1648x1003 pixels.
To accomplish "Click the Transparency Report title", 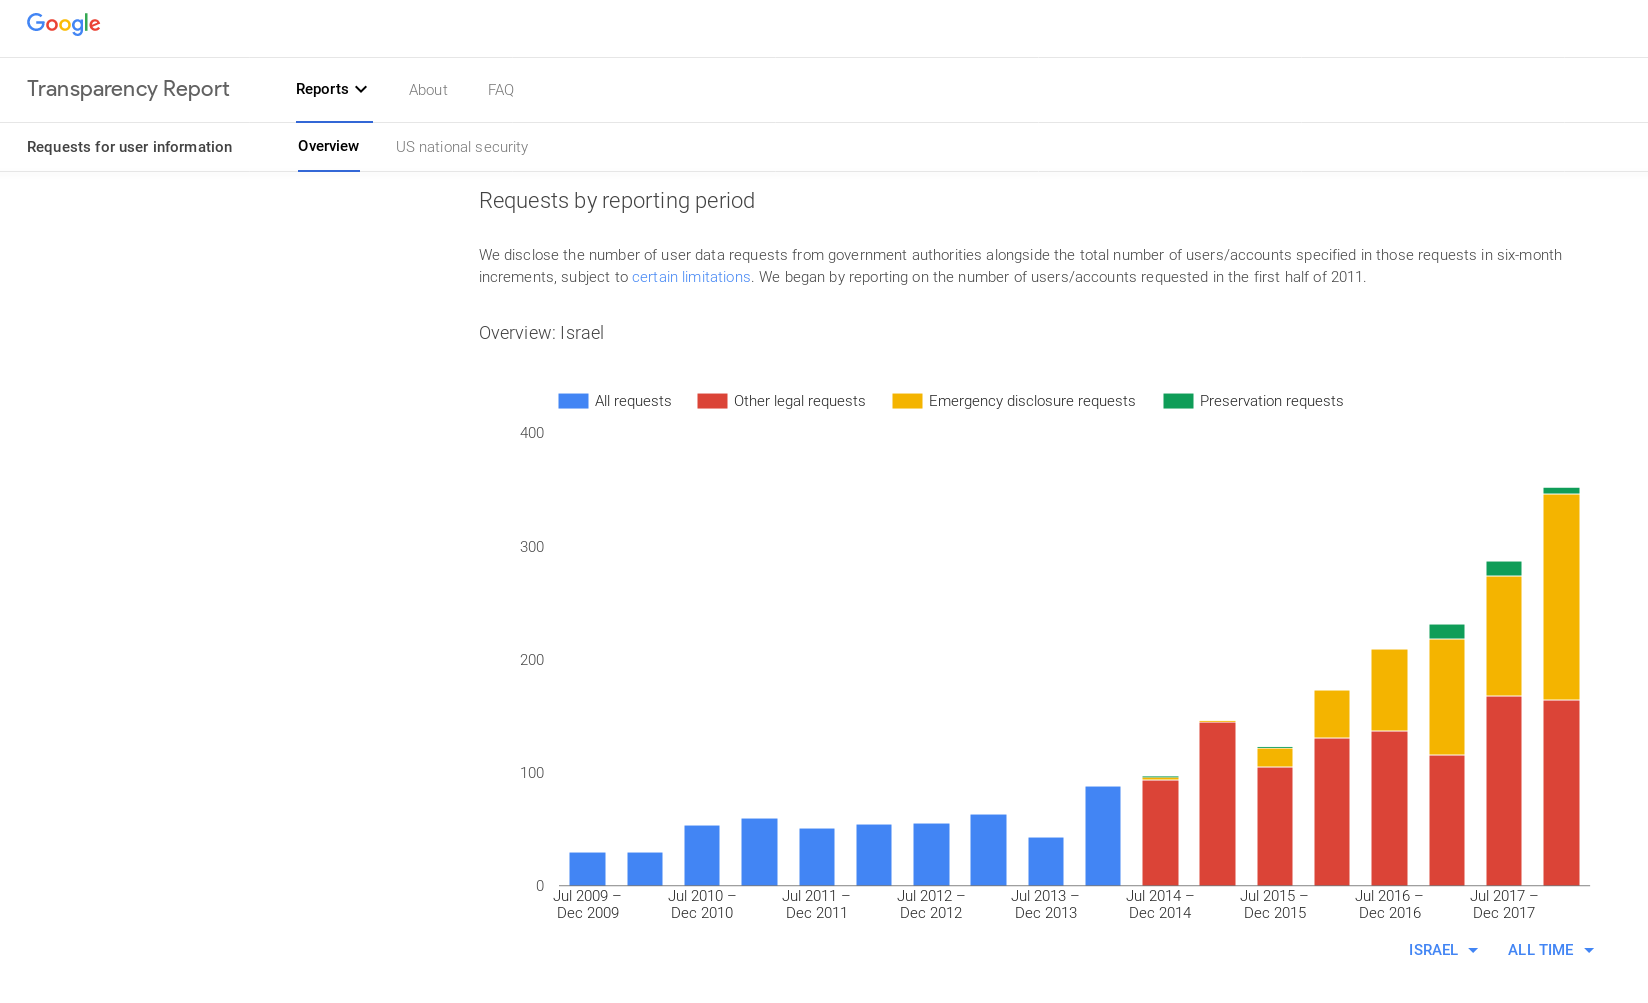I will [x=128, y=89].
